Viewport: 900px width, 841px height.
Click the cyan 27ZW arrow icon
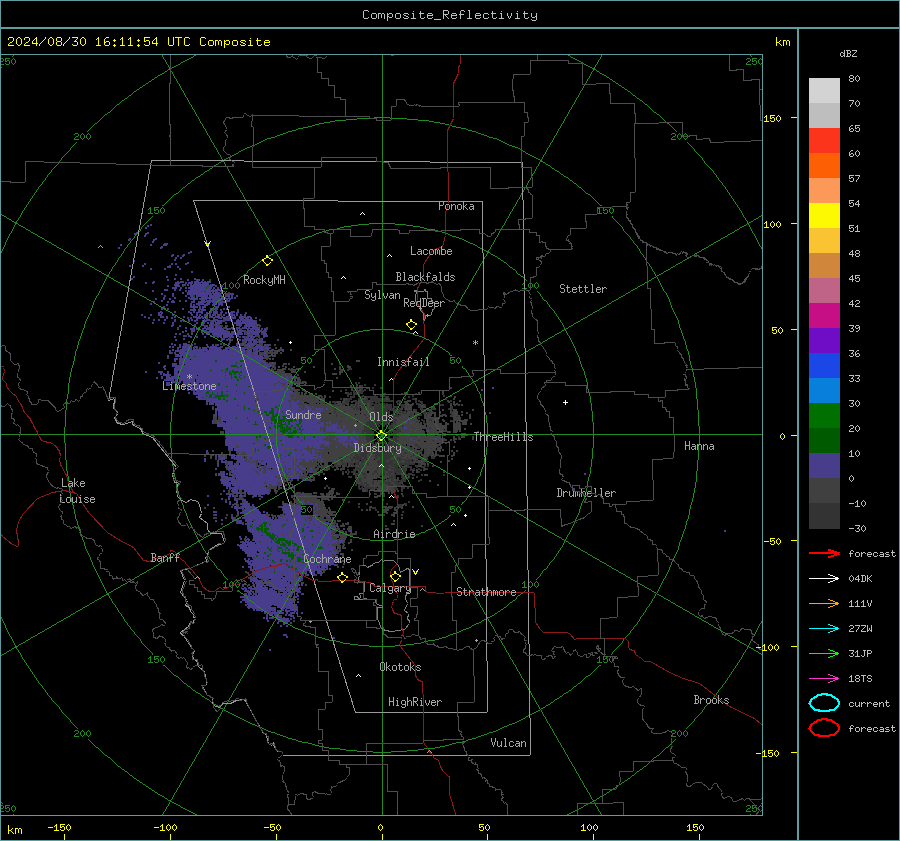click(824, 629)
